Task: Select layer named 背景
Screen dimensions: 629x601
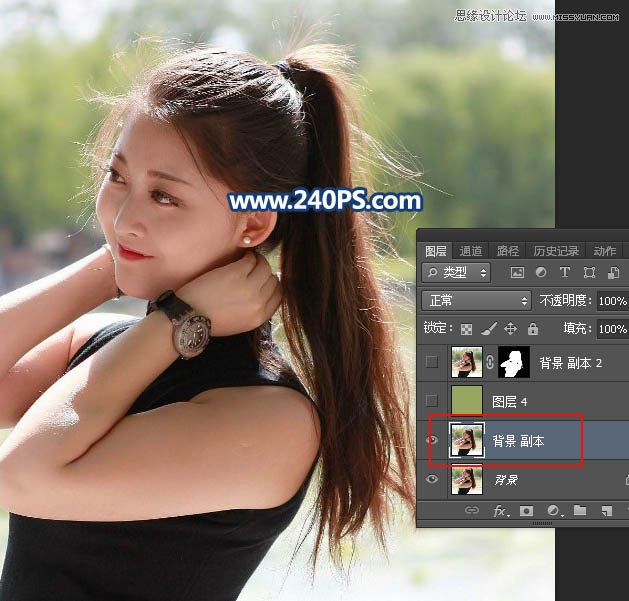Action: 505,480
